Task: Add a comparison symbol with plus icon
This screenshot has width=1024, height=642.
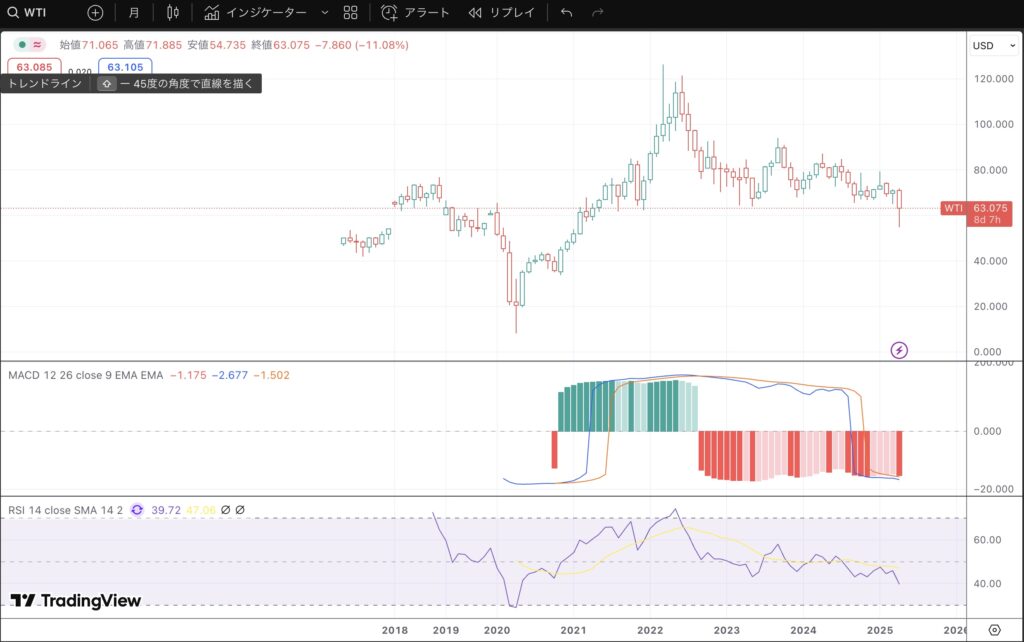Action: [x=95, y=12]
